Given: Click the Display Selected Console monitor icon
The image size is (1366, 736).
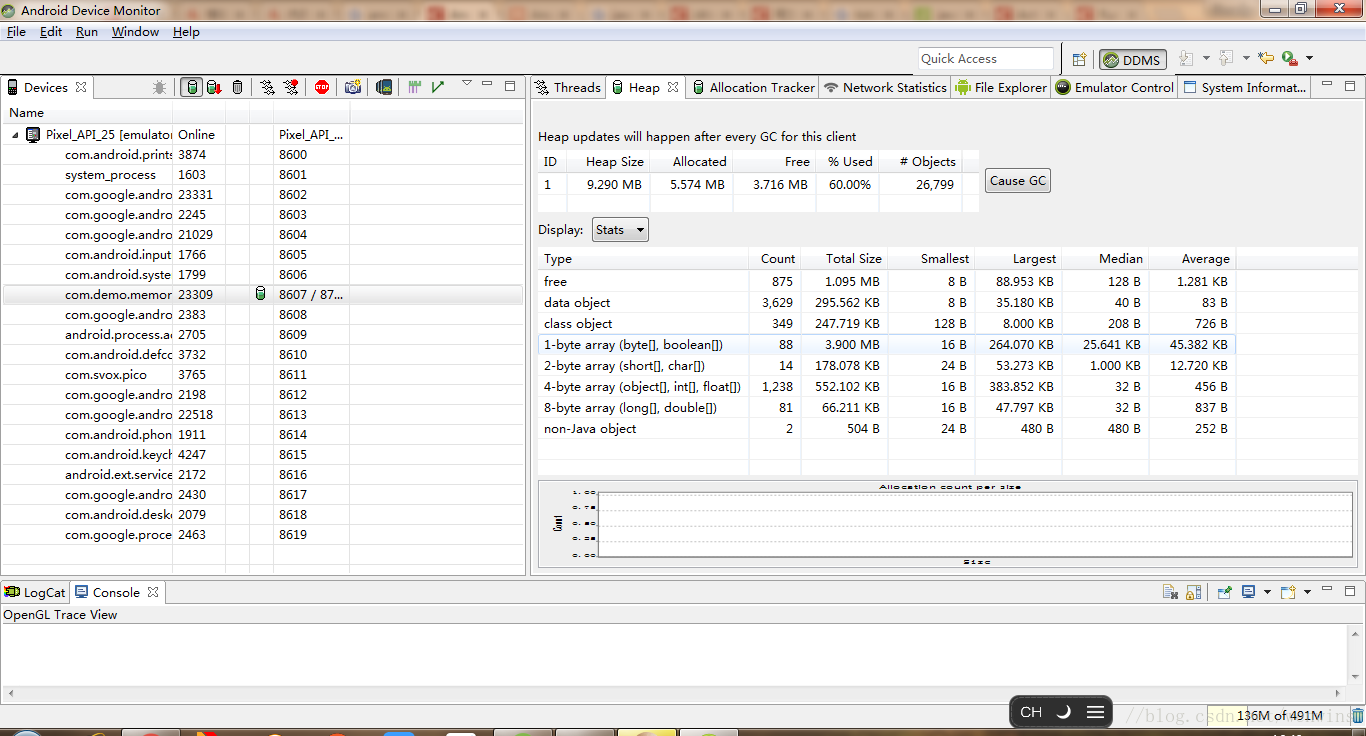Looking at the screenshot, I should point(1249,592).
